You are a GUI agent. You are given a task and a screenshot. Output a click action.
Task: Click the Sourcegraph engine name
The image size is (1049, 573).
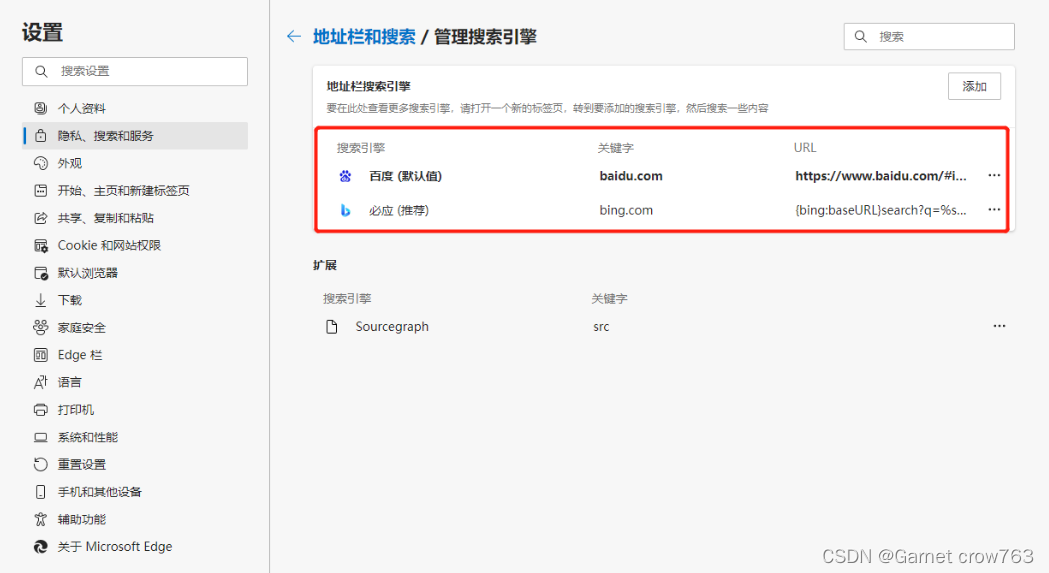pos(392,327)
